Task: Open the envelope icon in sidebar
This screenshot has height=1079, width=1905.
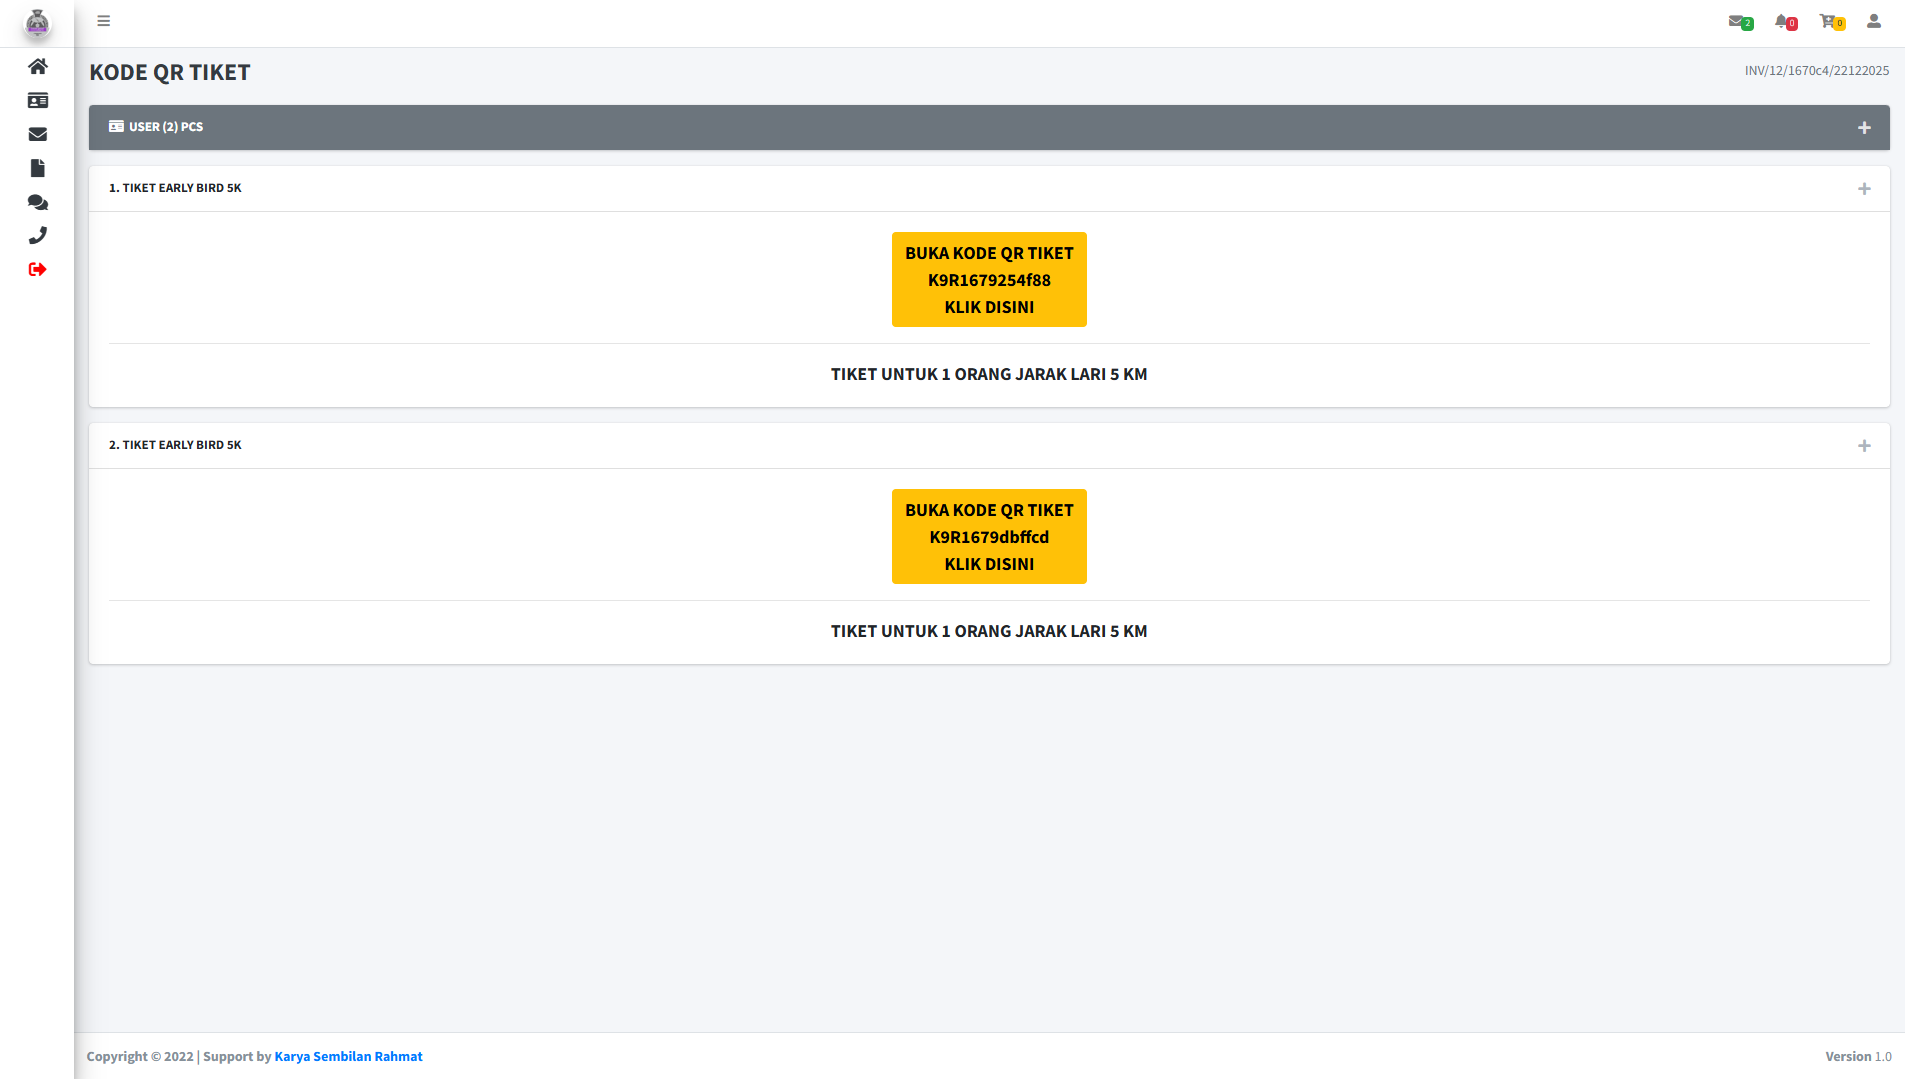Action: [x=38, y=134]
